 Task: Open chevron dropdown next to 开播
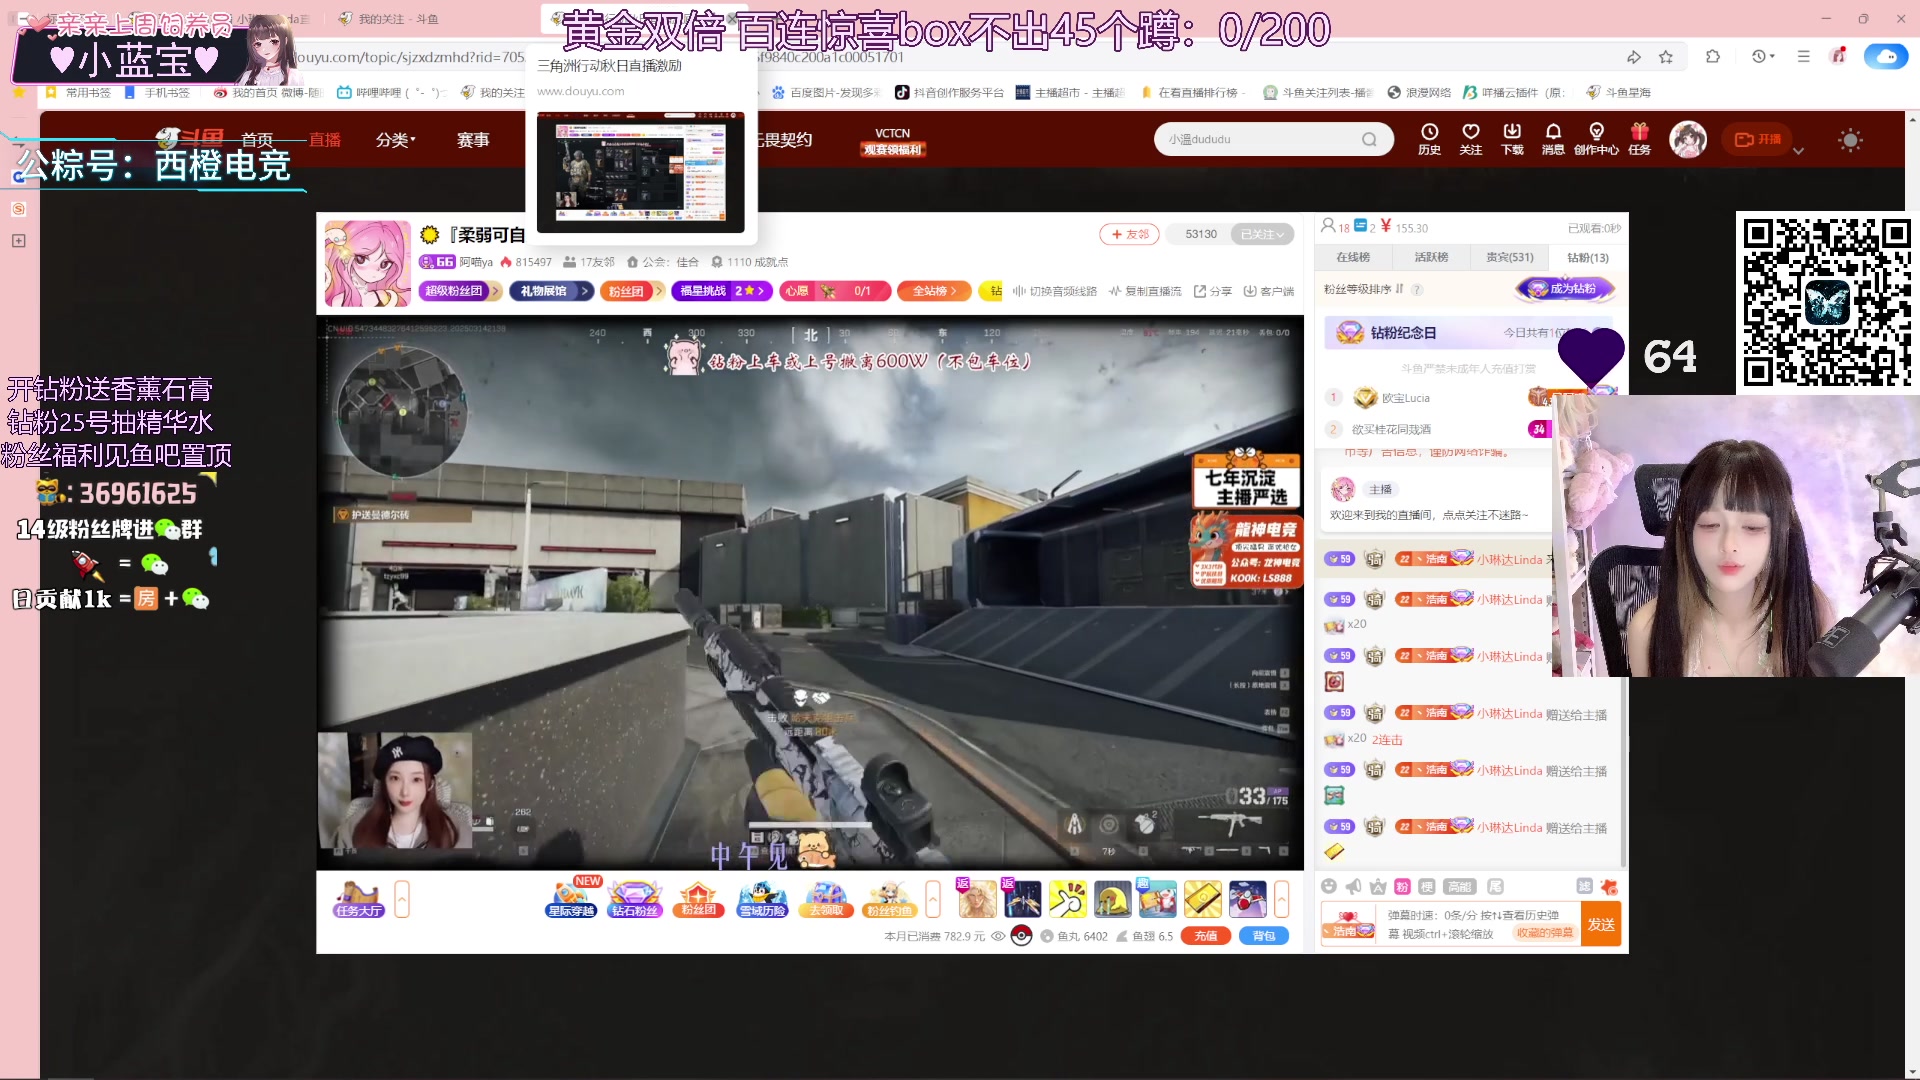coord(1798,151)
